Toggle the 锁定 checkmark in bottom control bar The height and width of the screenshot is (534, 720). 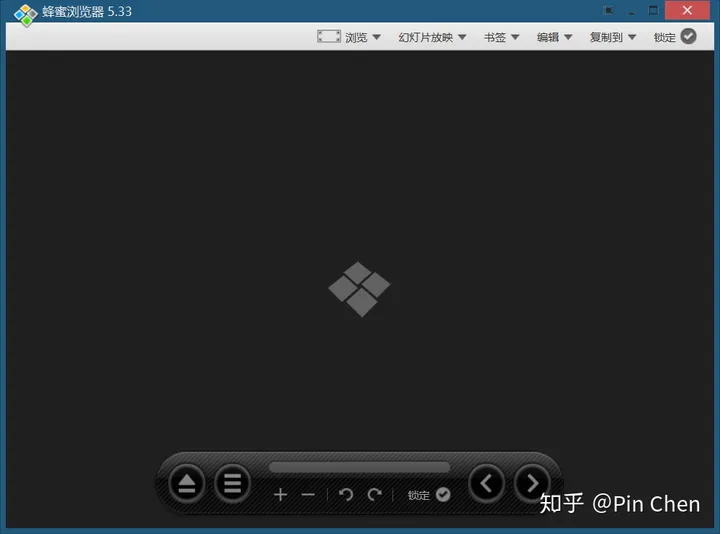[443, 494]
